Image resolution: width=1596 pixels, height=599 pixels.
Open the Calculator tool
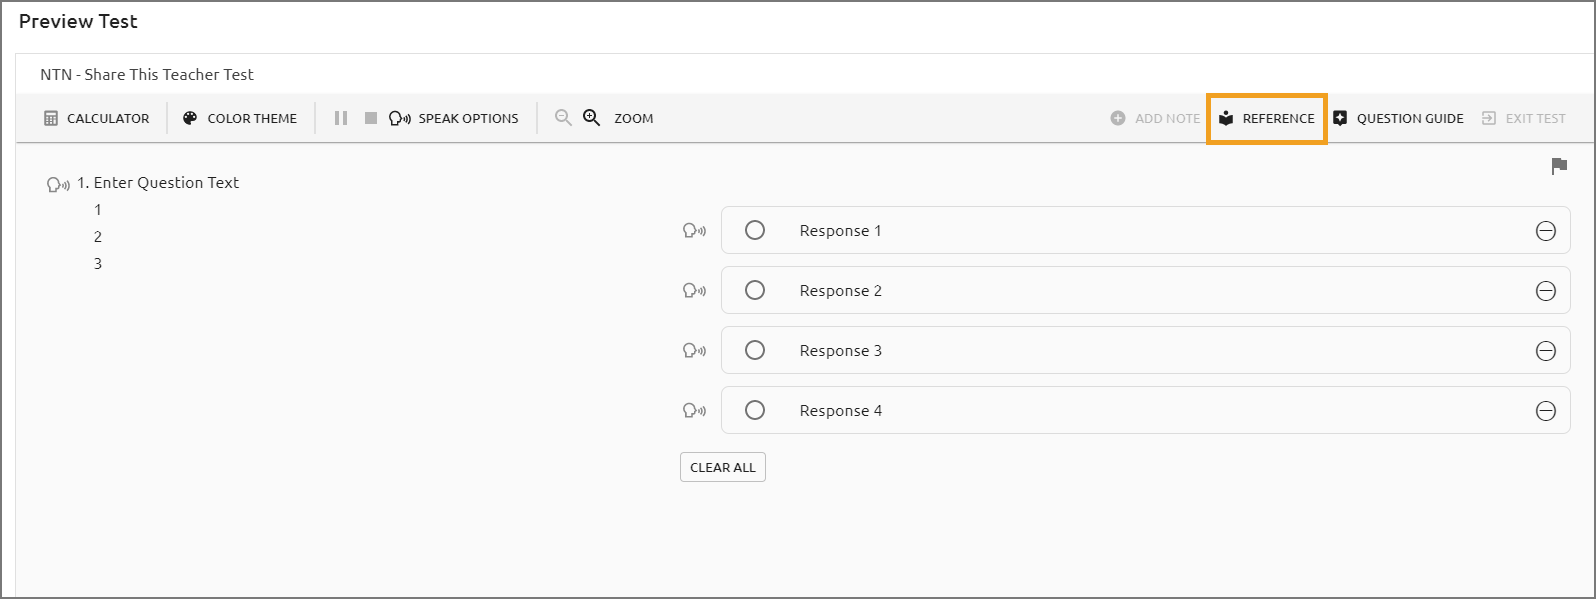point(96,118)
